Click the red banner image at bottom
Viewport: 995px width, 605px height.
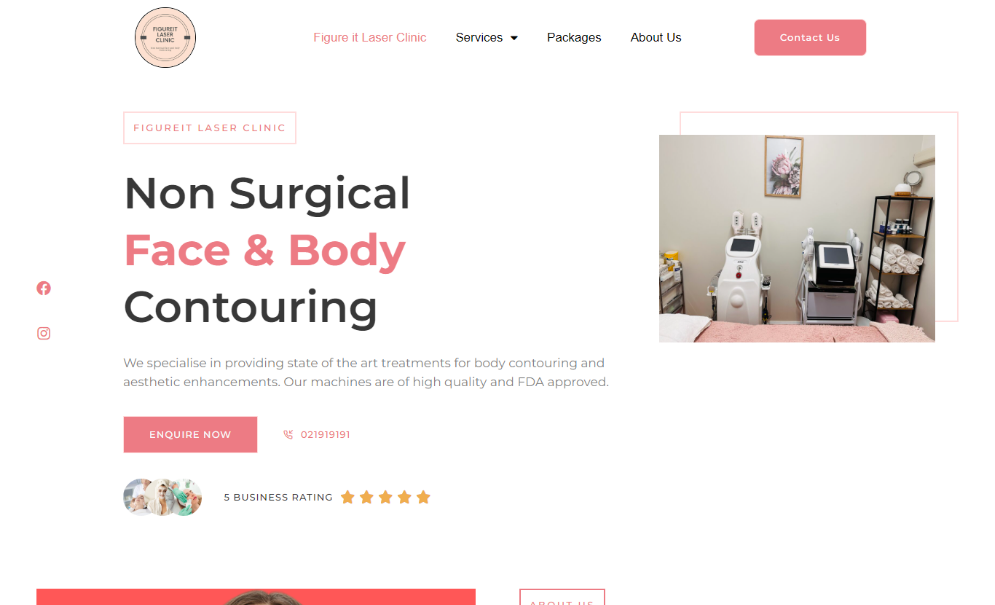[x=256, y=597]
